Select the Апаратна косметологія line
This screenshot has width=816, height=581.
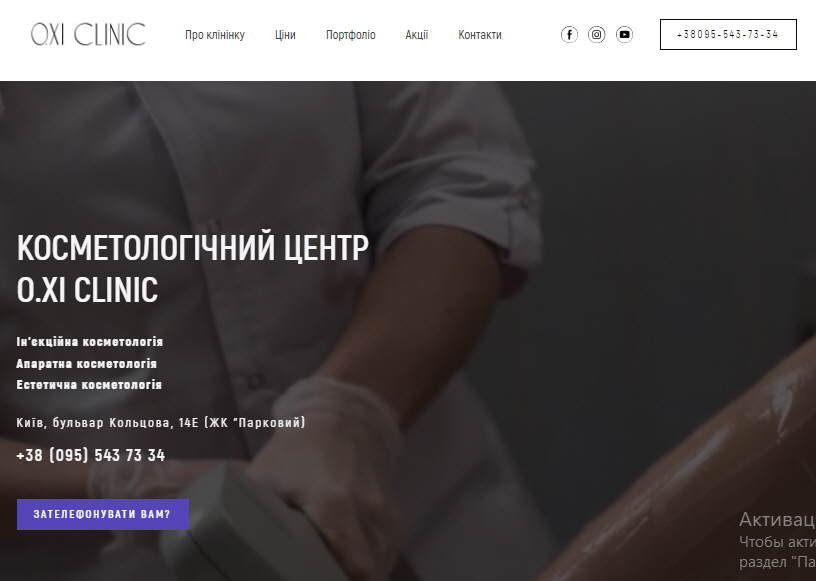click(86, 363)
